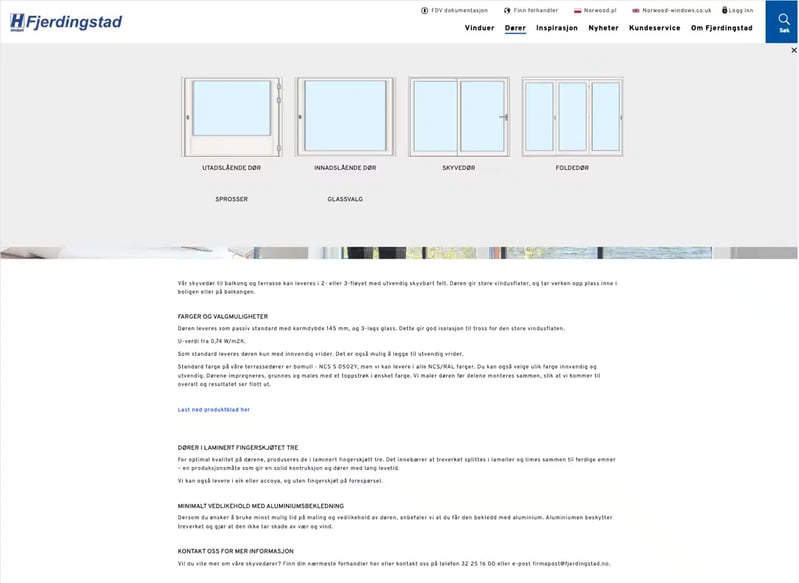The image size is (799, 583).
Task: Click Logg inn link
Action: click(740, 10)
